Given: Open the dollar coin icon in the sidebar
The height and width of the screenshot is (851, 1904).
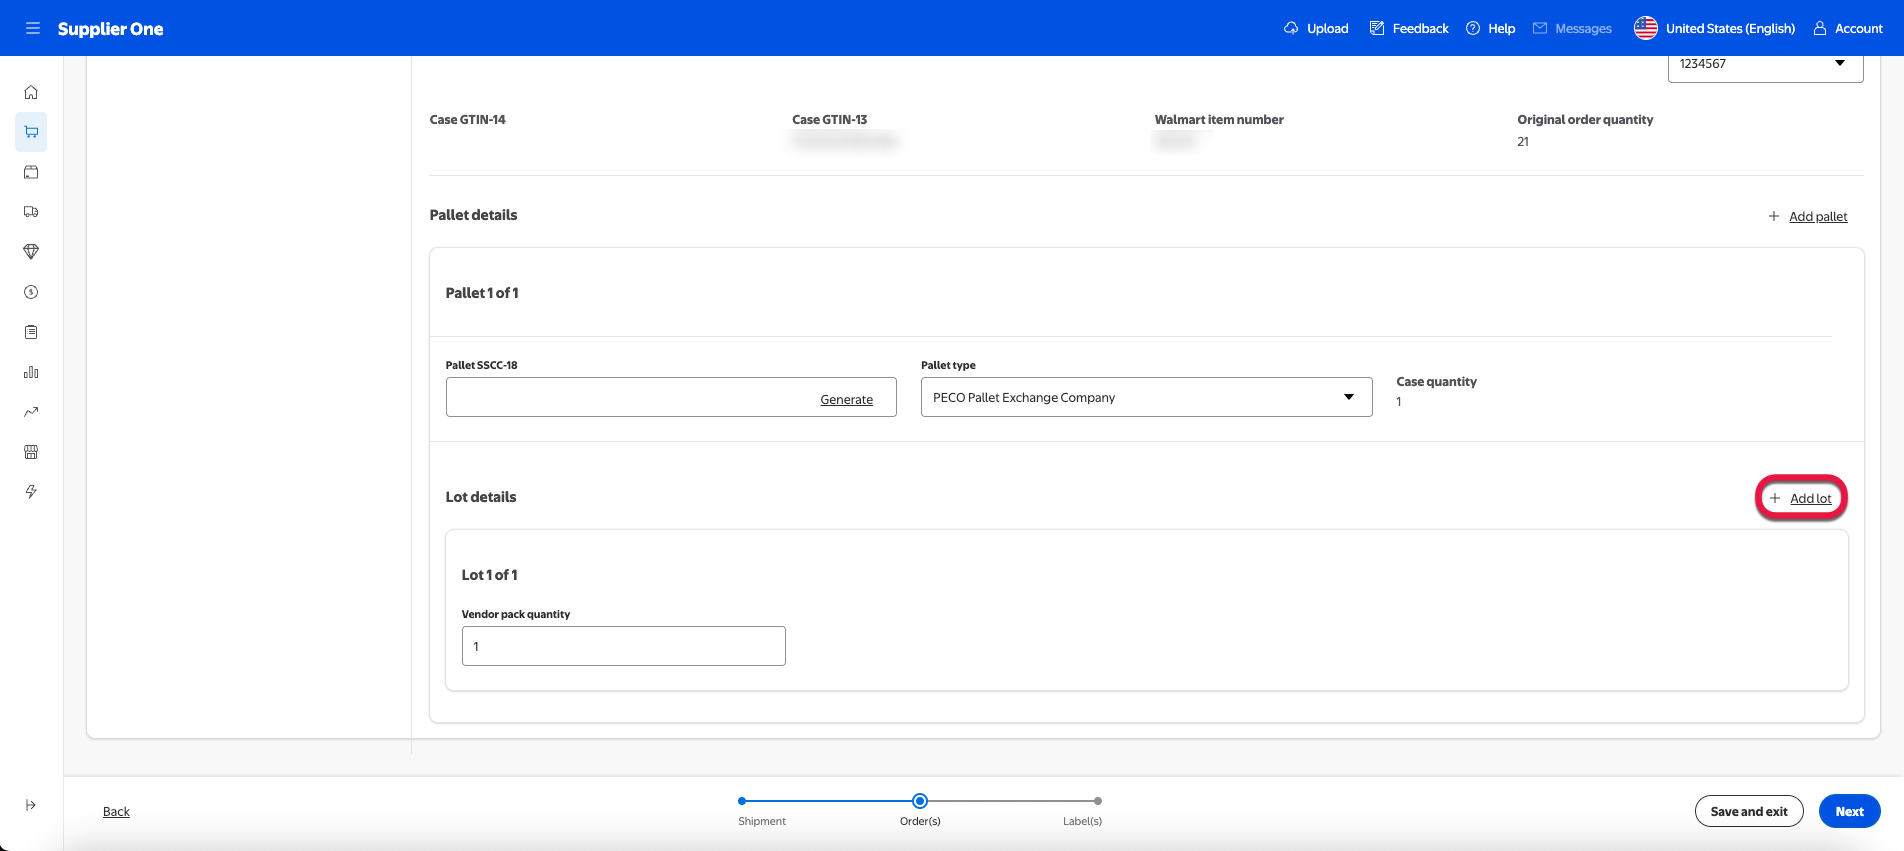Looking at the screenshot, I should pos(31,292).
